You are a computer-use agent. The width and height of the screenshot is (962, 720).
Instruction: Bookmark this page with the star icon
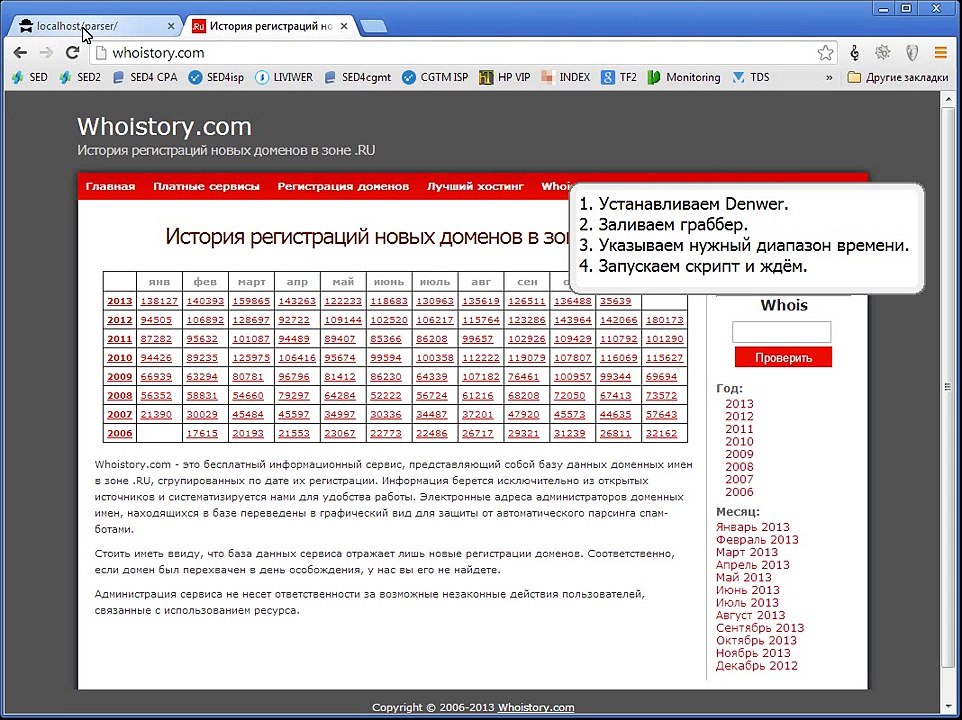pyautogui.click(x=825, y=53)
